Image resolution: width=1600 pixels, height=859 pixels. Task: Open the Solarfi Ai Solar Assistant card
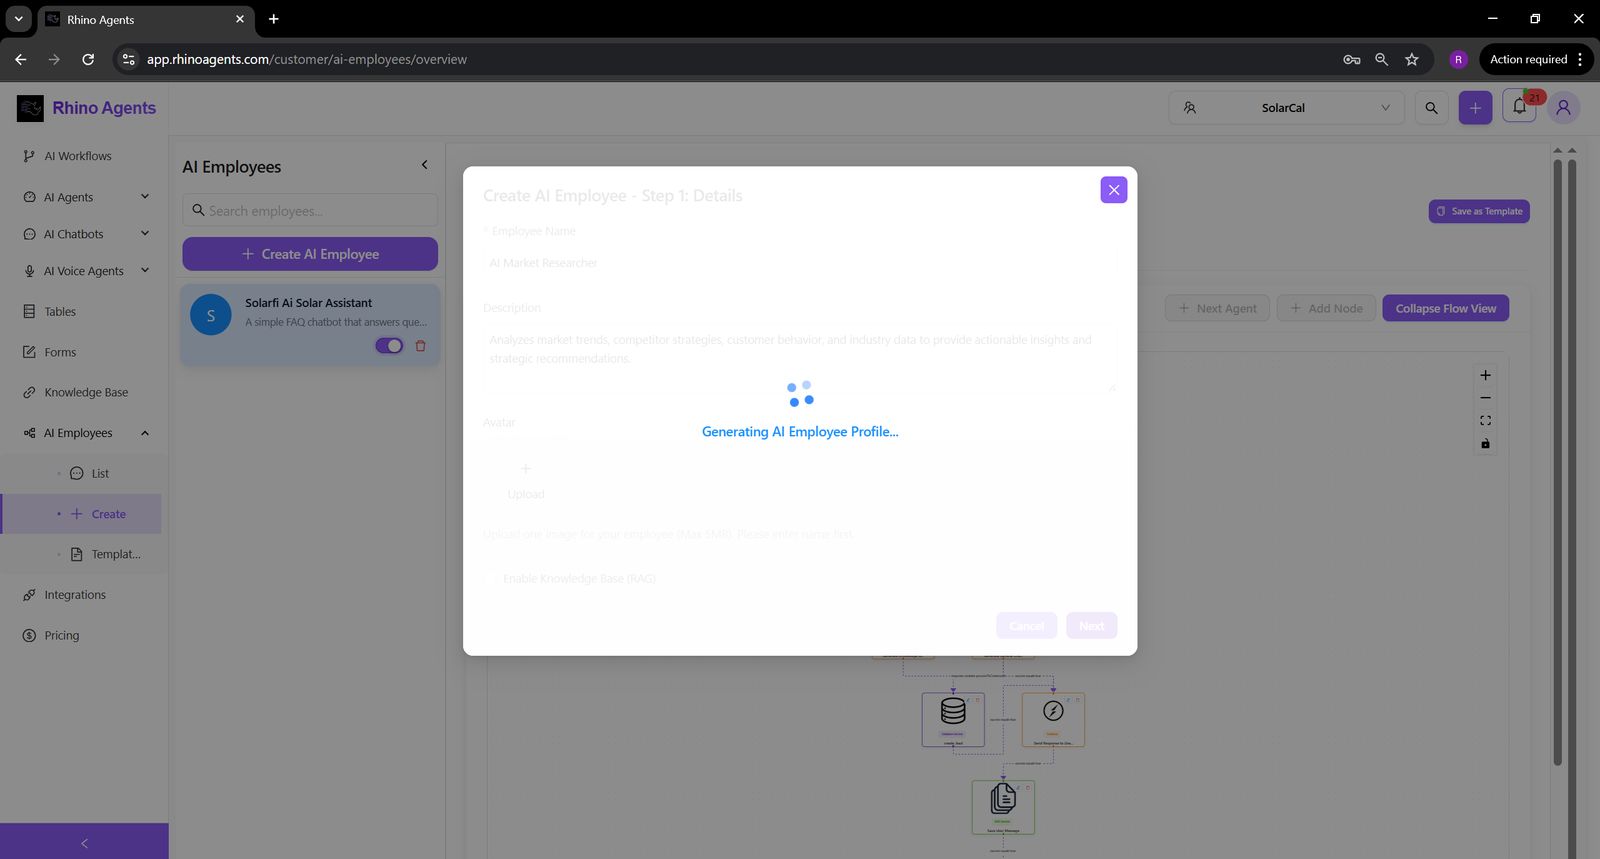(310, 324)
